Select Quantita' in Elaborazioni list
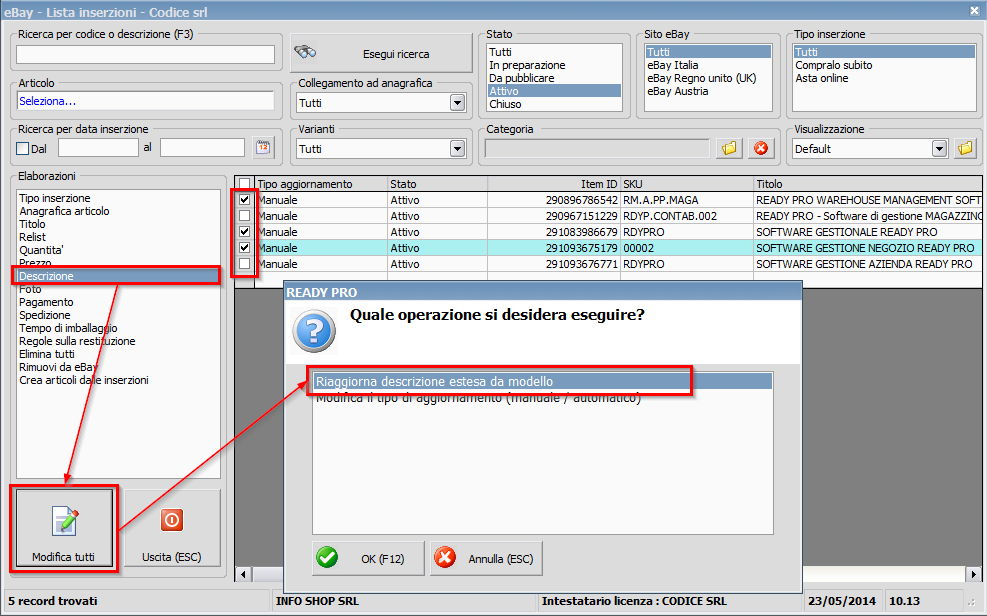987x616 pixels. click(118, 250)
